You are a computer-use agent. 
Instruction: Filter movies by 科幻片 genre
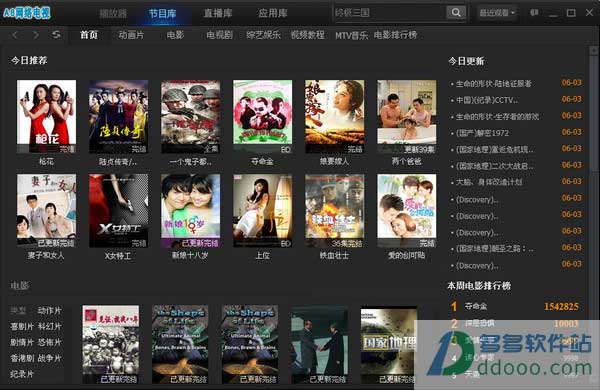[49, 326]
